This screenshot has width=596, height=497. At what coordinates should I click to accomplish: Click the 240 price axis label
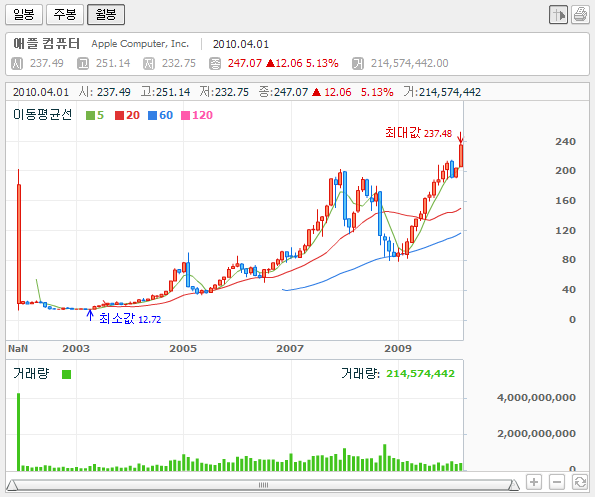click(566, 142)
